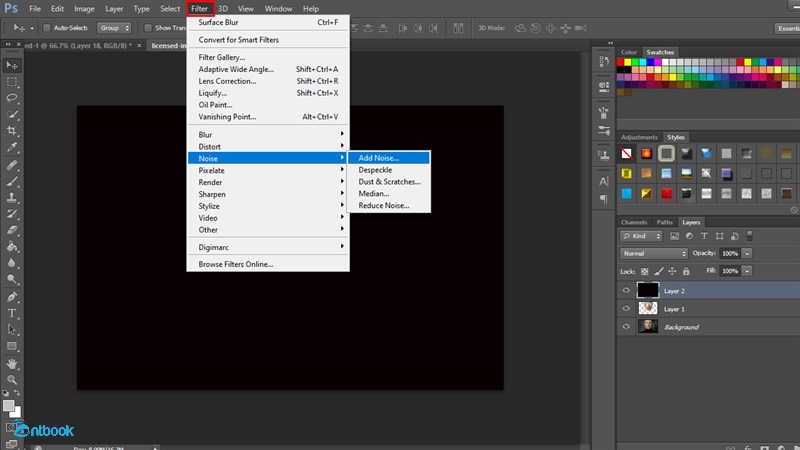Viewport: 800px width, 450px height.
Task: Select Layer 2 thumbnail
Action: pyautogui.click(x=648, y=290)
